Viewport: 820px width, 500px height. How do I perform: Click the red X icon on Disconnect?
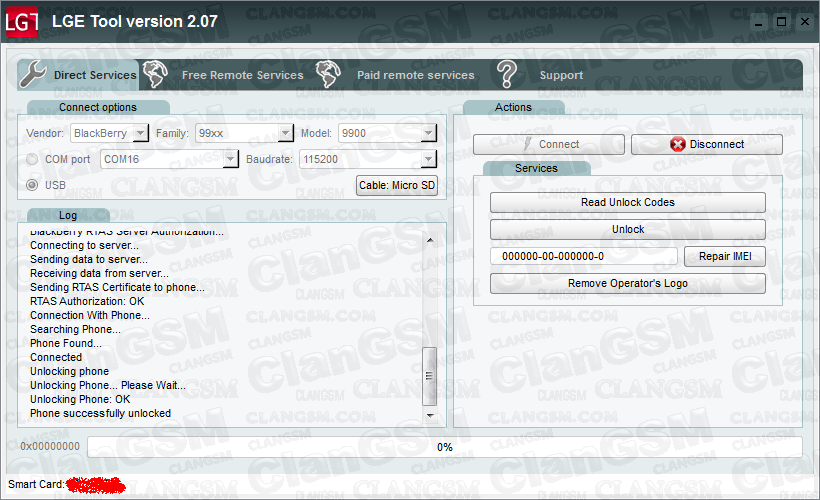(678, 144)
